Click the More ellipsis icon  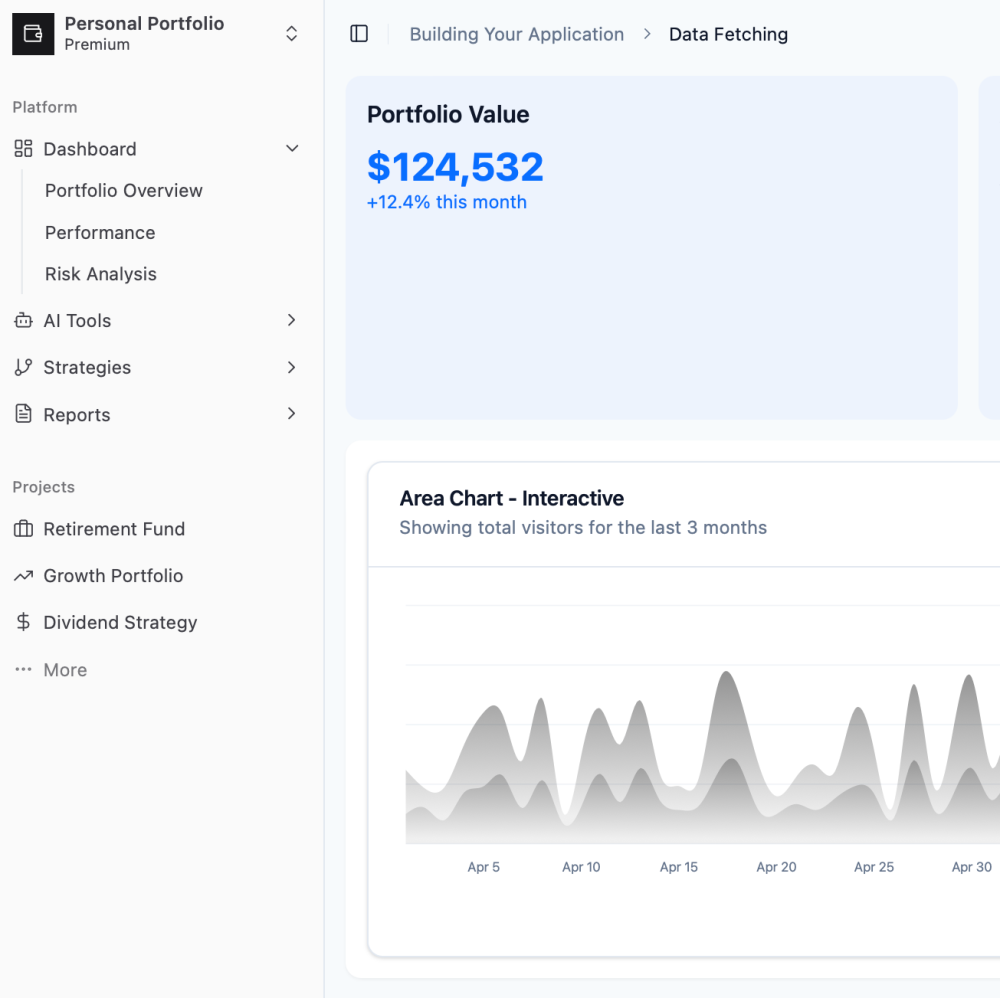tap(23, 670)
